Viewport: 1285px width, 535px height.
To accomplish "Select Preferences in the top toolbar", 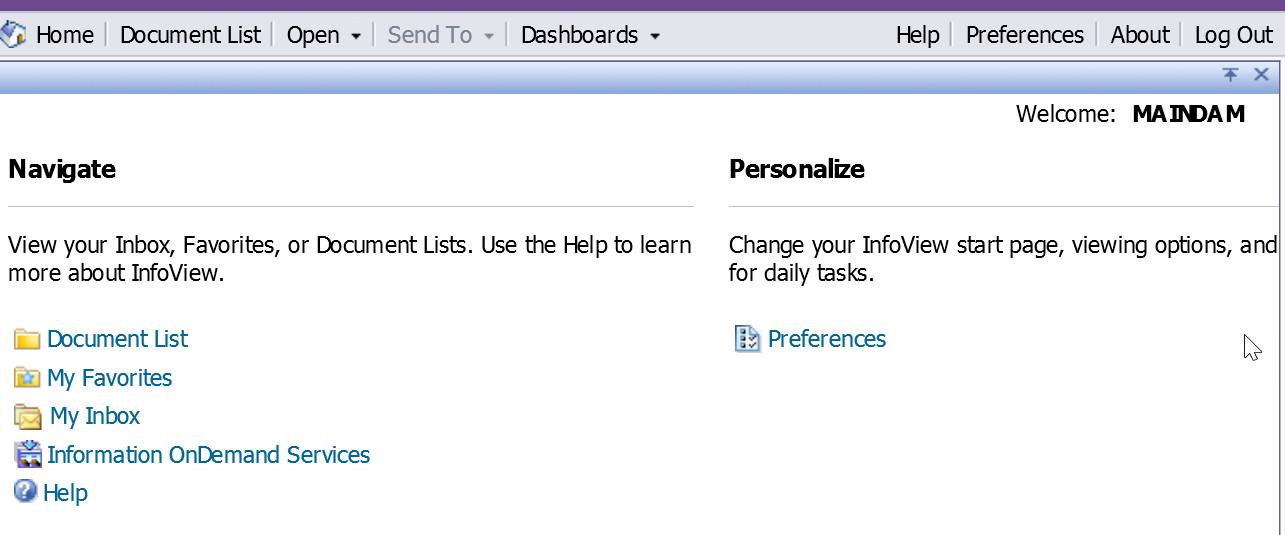I will (1025, 35).
